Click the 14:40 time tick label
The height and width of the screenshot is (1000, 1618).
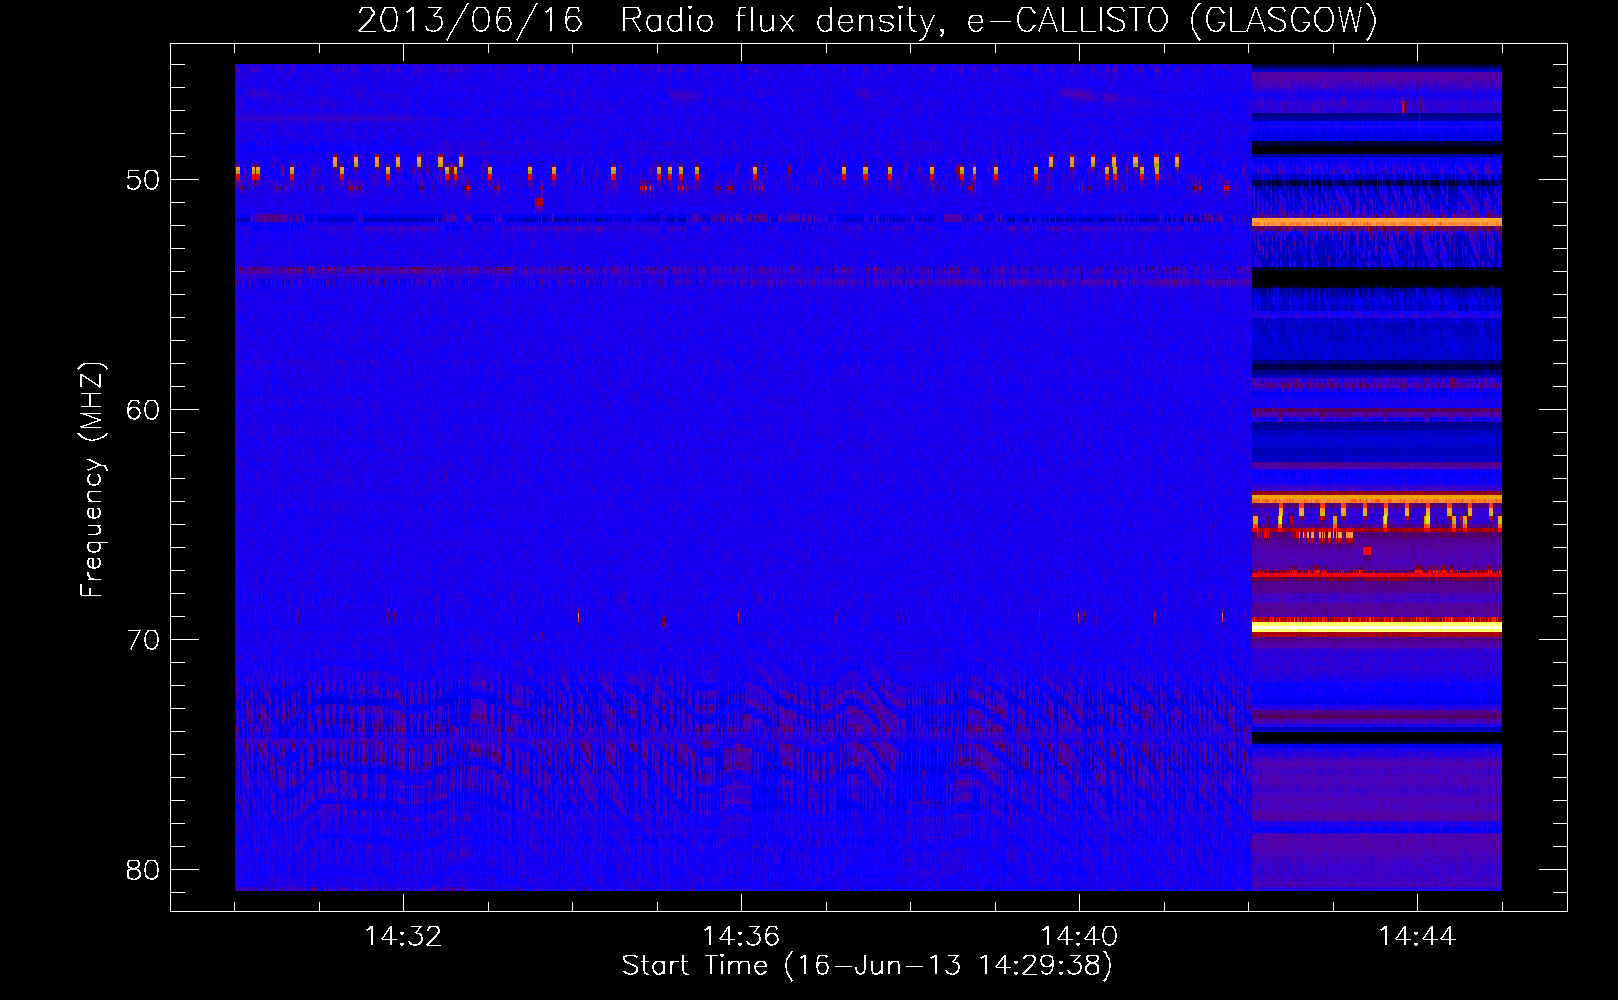point(1079,936)
